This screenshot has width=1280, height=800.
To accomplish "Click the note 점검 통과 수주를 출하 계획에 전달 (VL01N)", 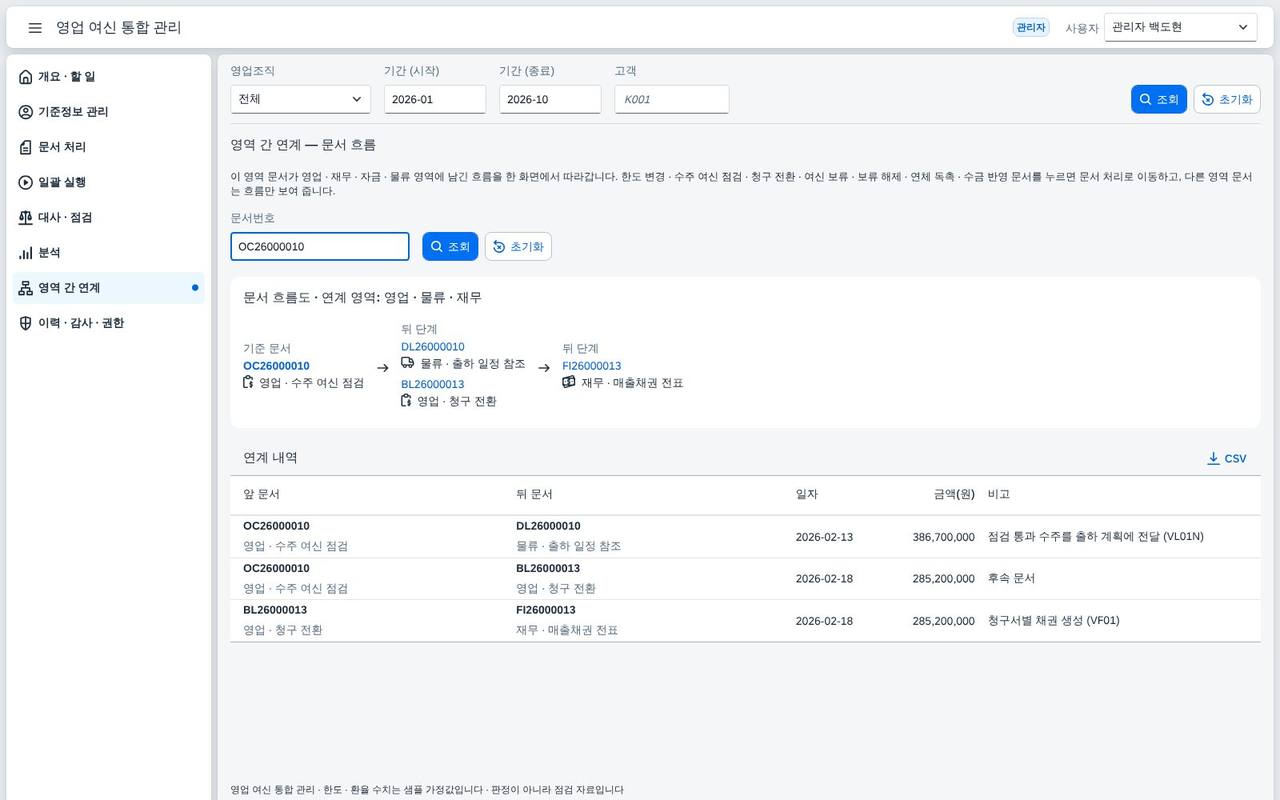I will pos(1096,537).
